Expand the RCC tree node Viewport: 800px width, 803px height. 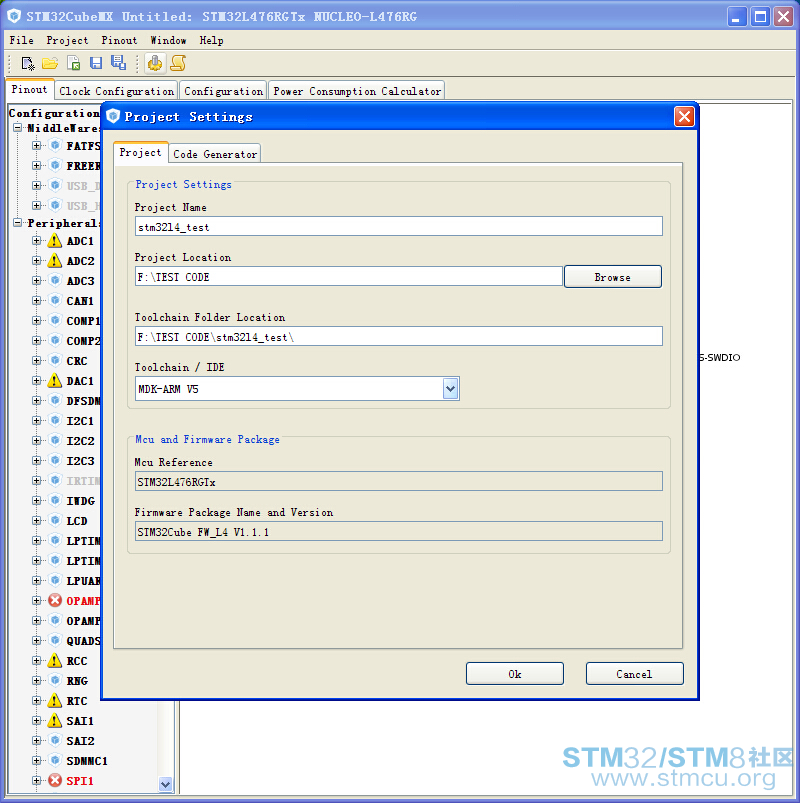tap(36, 661)
